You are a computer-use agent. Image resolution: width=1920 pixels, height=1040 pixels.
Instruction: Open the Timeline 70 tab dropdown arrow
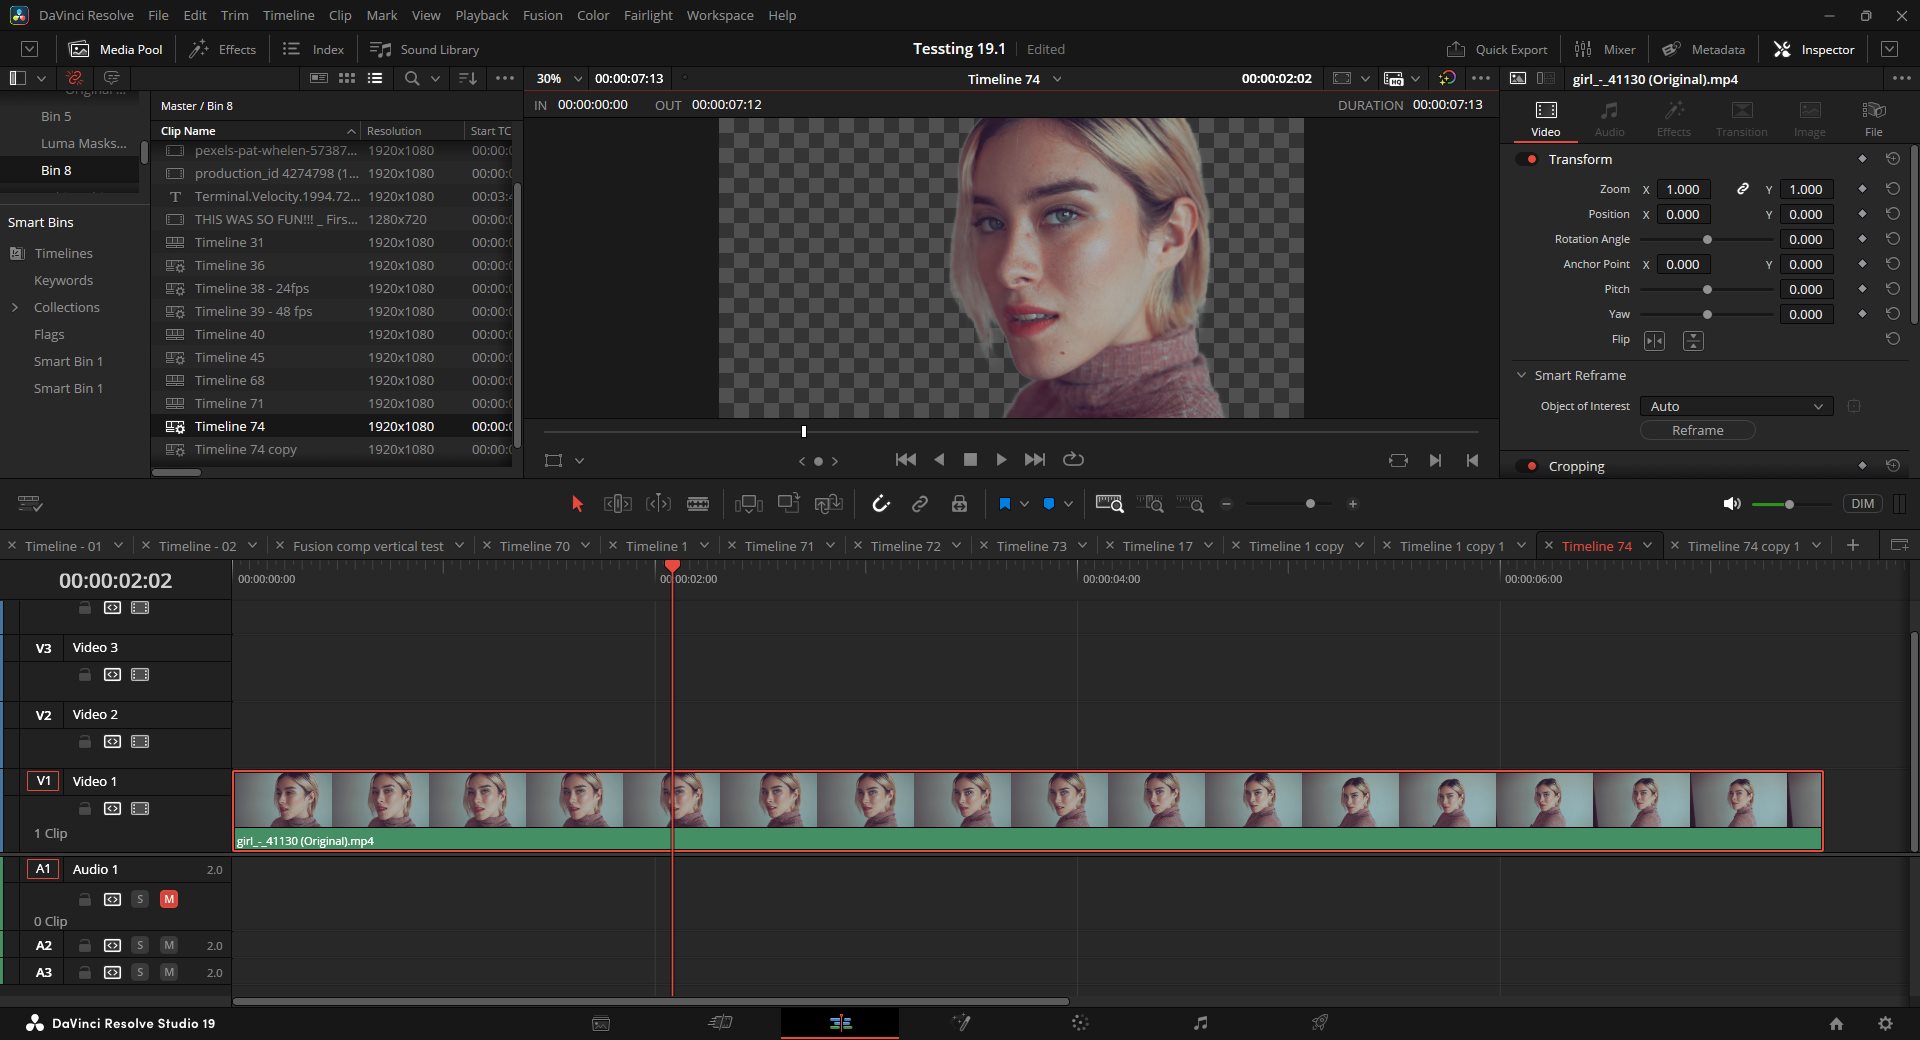pyautogui.click(x=585, y=546)
